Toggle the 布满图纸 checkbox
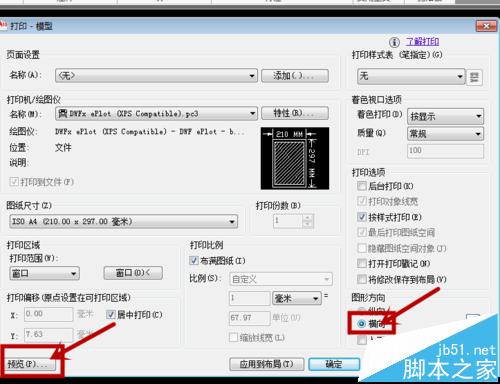The width and height of the screenshot is (500, 384). (194, 261)
